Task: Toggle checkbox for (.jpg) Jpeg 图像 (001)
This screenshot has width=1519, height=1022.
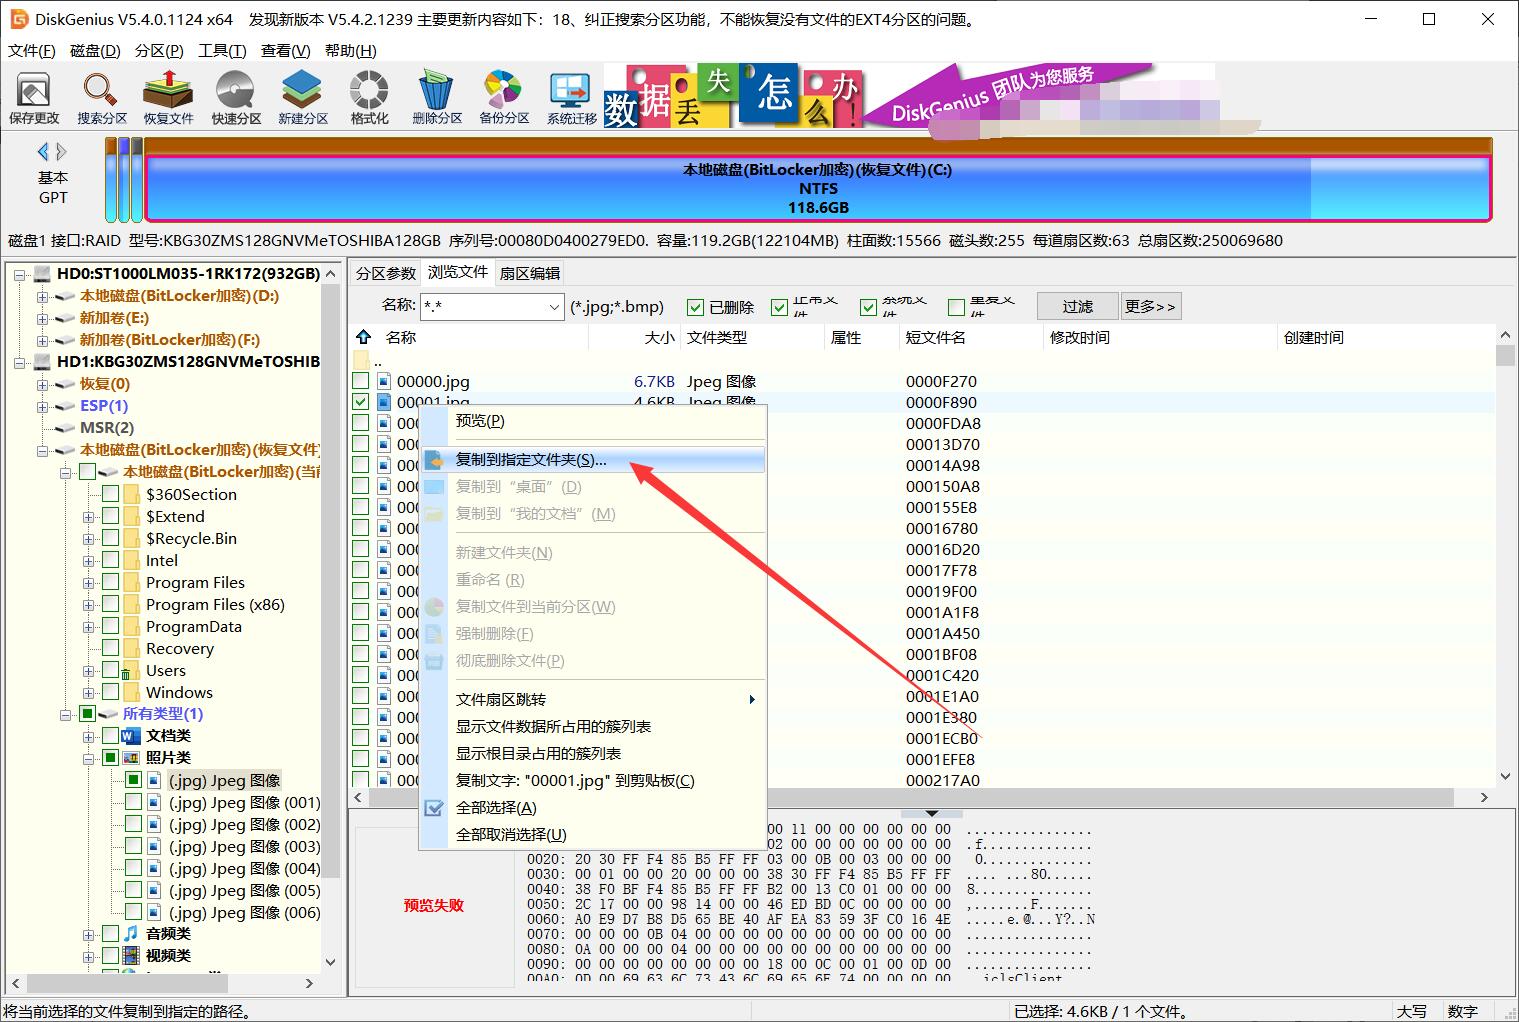Action: point(133,802)
